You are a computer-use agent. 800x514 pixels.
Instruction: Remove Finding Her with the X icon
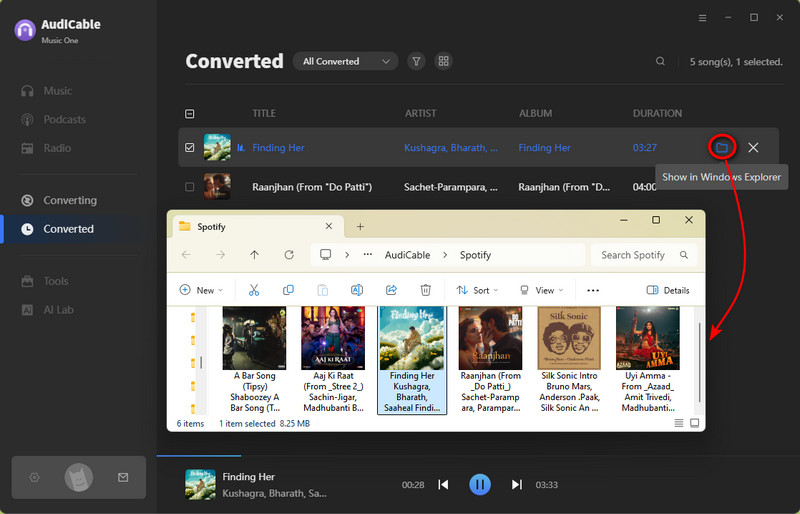click(x=753, y=148)
